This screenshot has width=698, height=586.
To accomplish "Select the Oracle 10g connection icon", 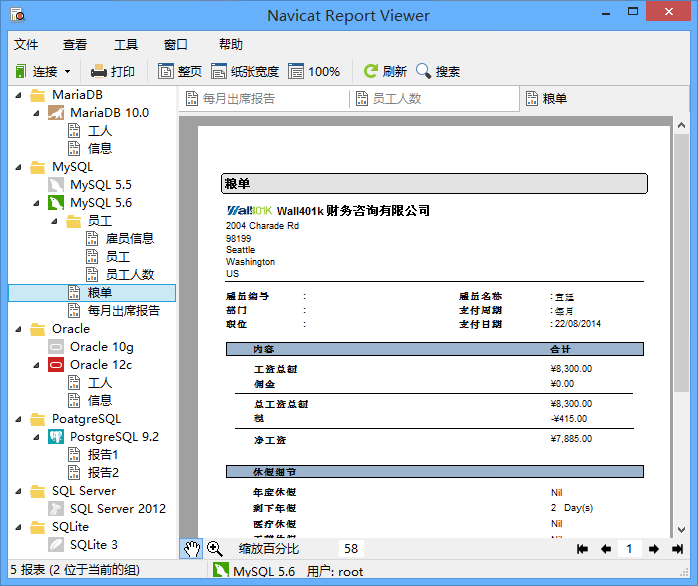I will [56, 347].
